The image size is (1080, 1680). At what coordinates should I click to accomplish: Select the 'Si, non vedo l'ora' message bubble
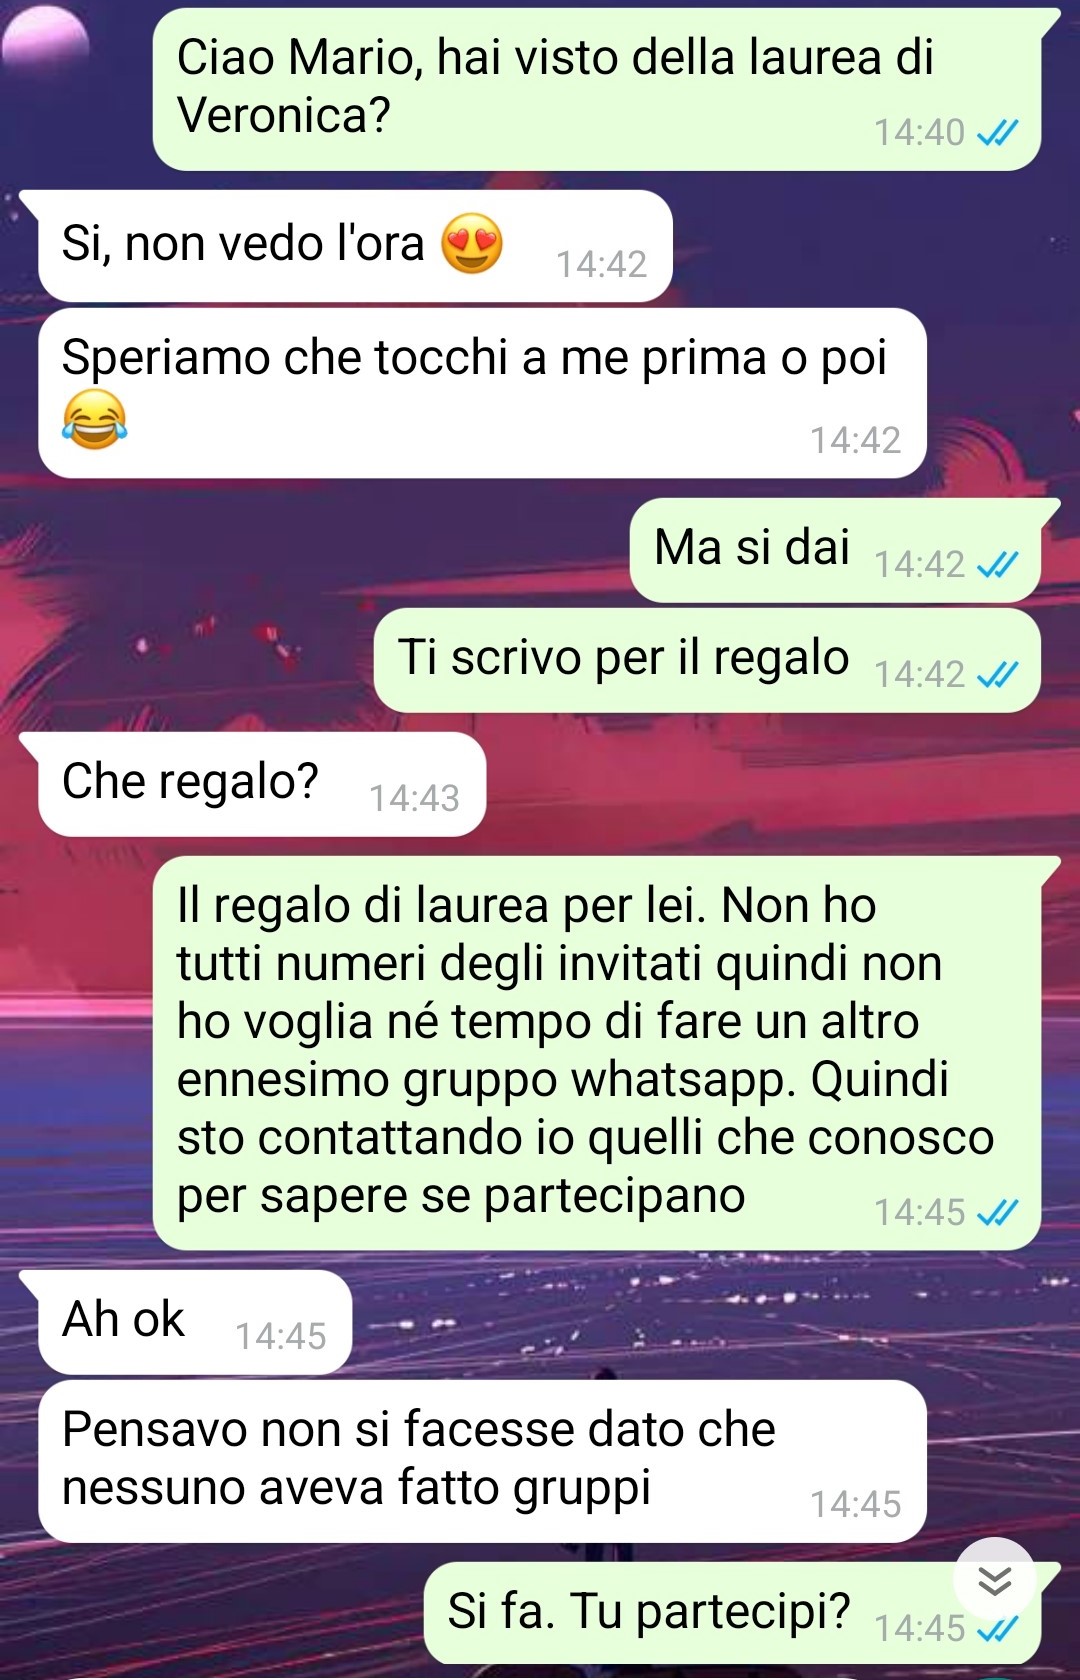[355, 245]
